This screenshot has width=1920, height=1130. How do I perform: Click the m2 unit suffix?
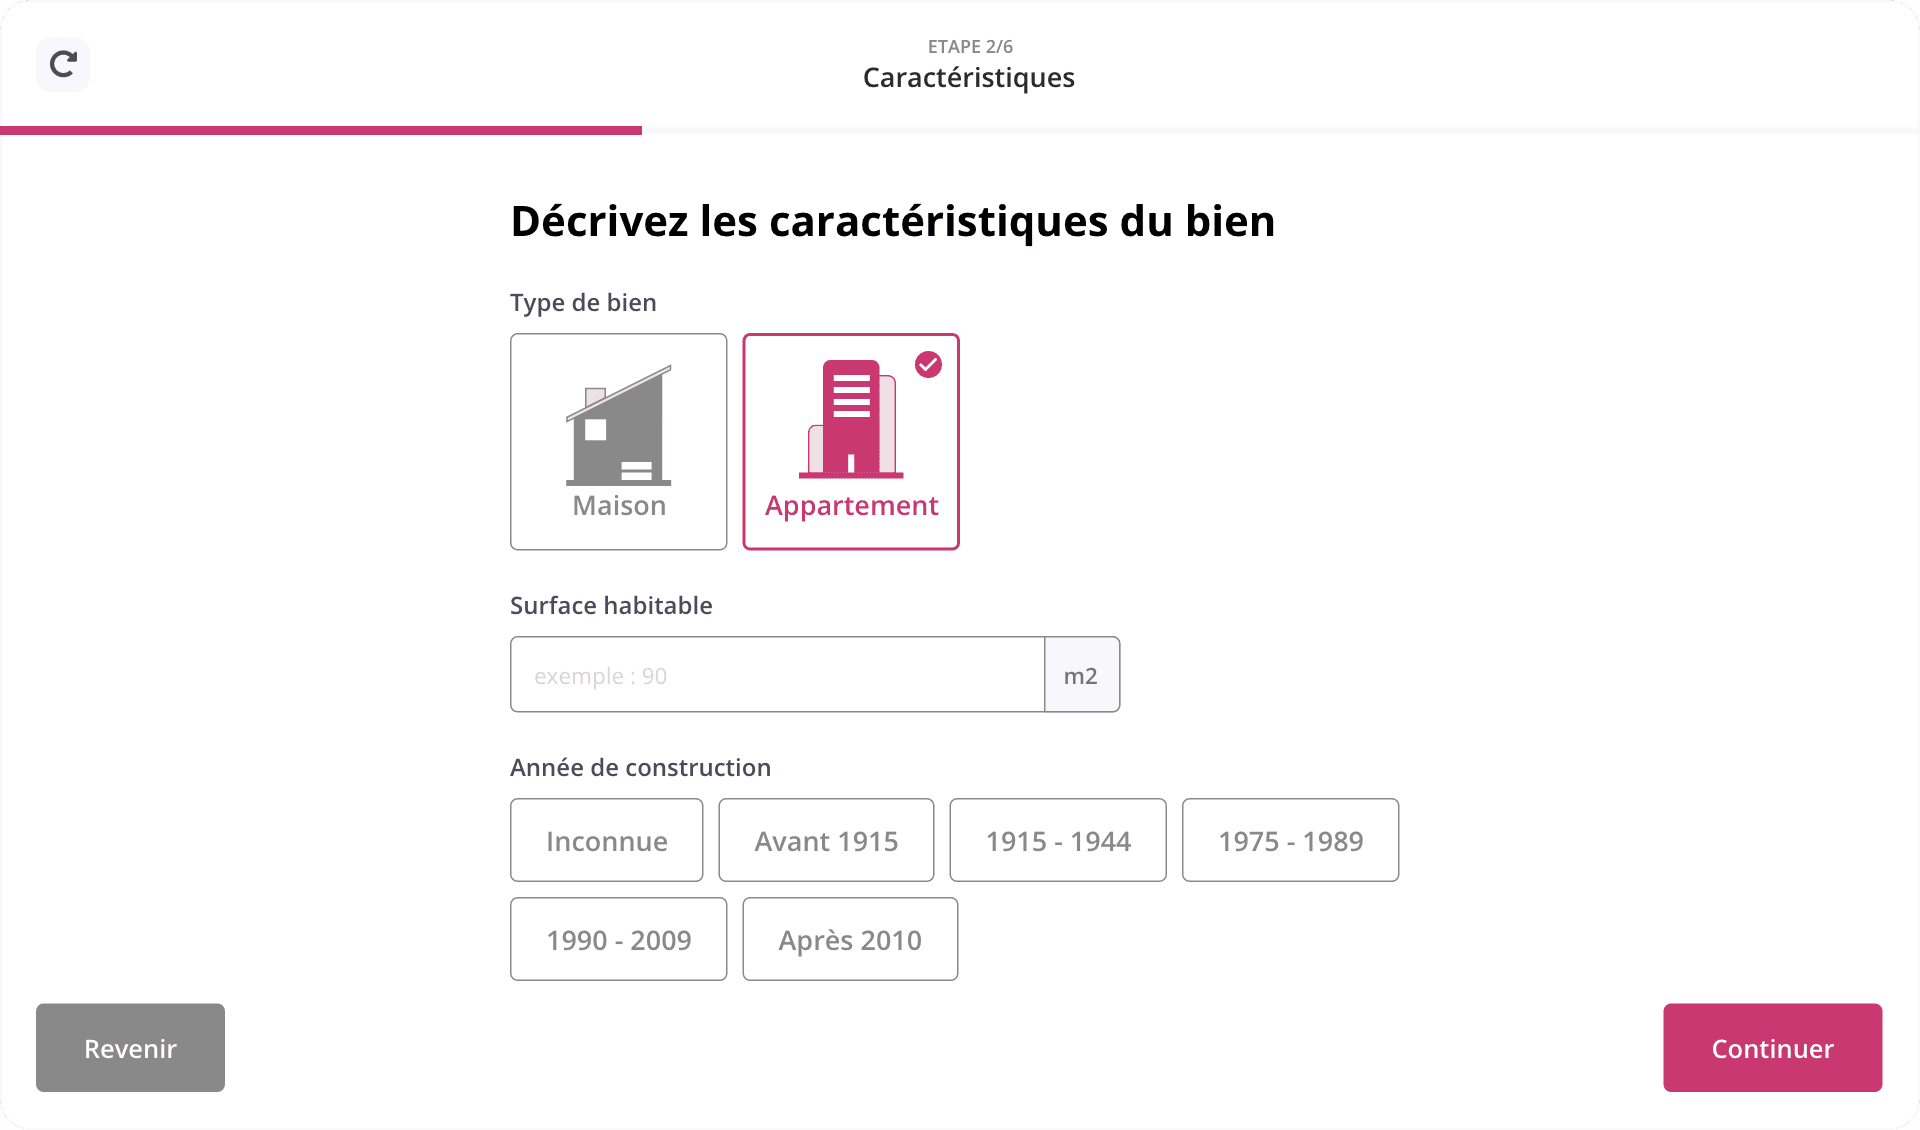point(1081,675)
